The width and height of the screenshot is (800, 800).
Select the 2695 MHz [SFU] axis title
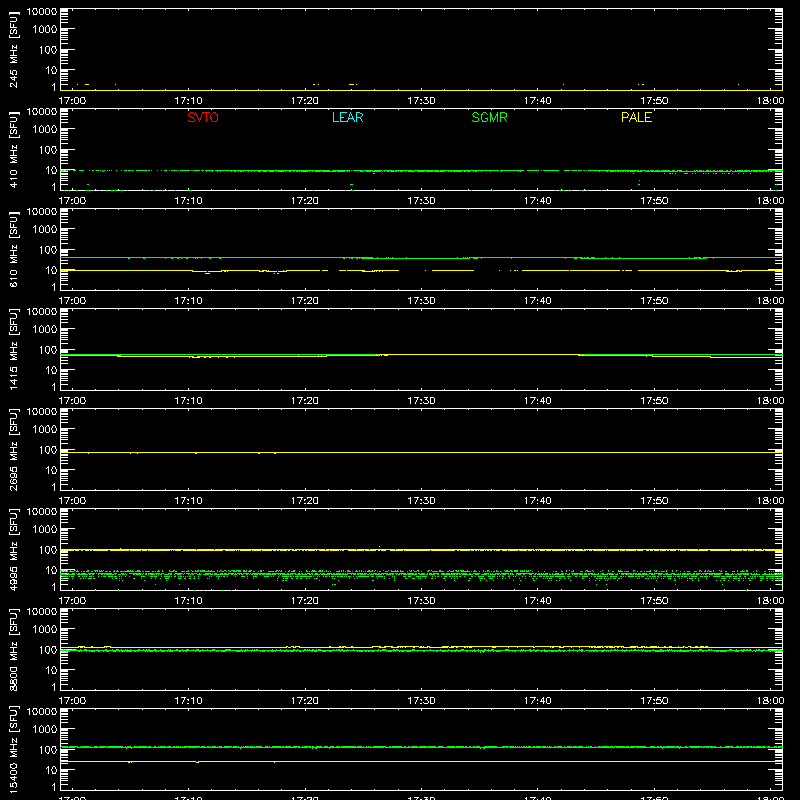13,449
